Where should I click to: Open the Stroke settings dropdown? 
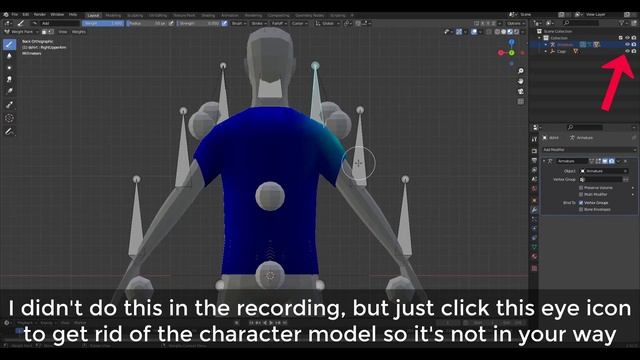point(259,23)
